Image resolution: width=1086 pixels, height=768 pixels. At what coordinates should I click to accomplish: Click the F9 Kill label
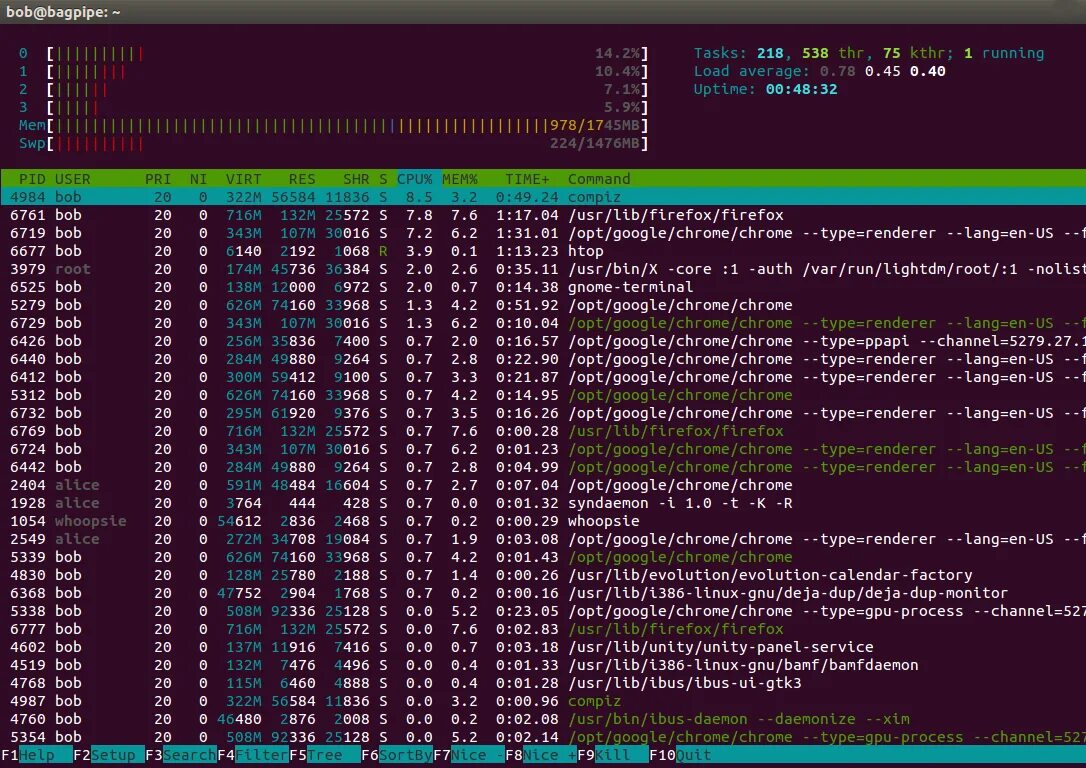tap(621, 755)
